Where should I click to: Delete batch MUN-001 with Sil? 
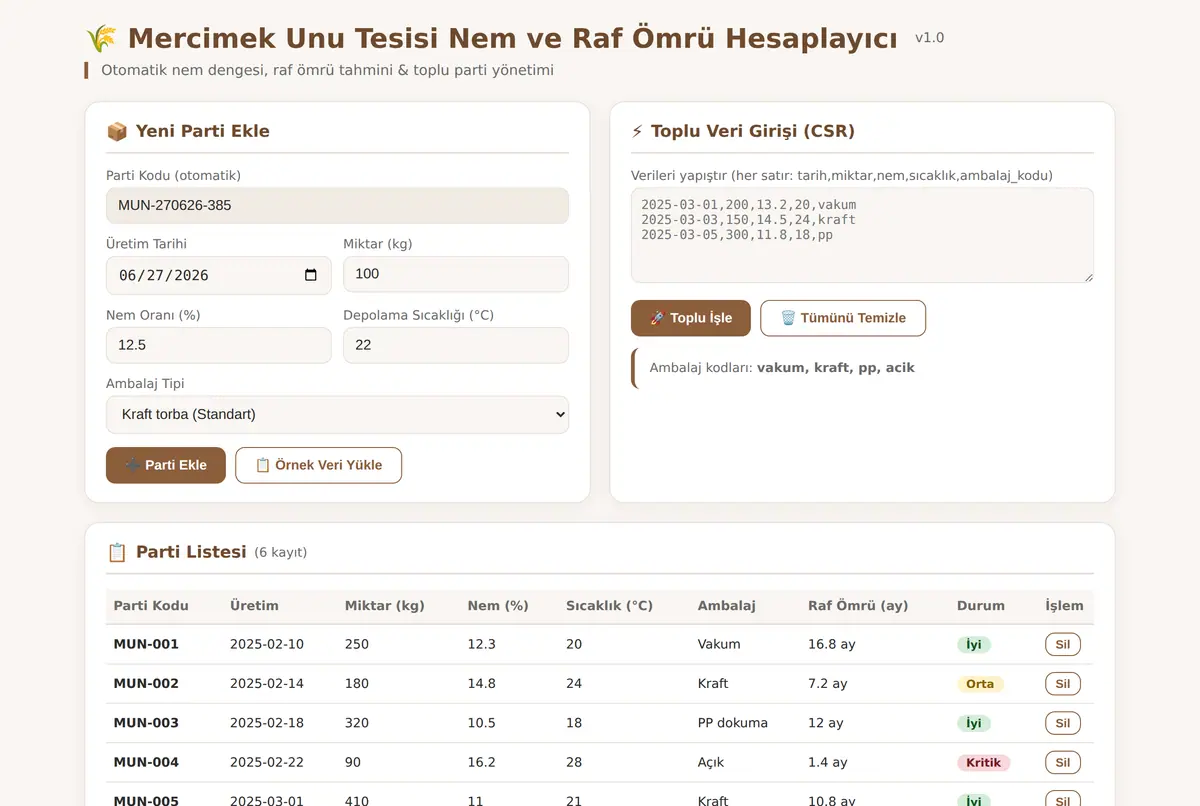[1063, 644]
